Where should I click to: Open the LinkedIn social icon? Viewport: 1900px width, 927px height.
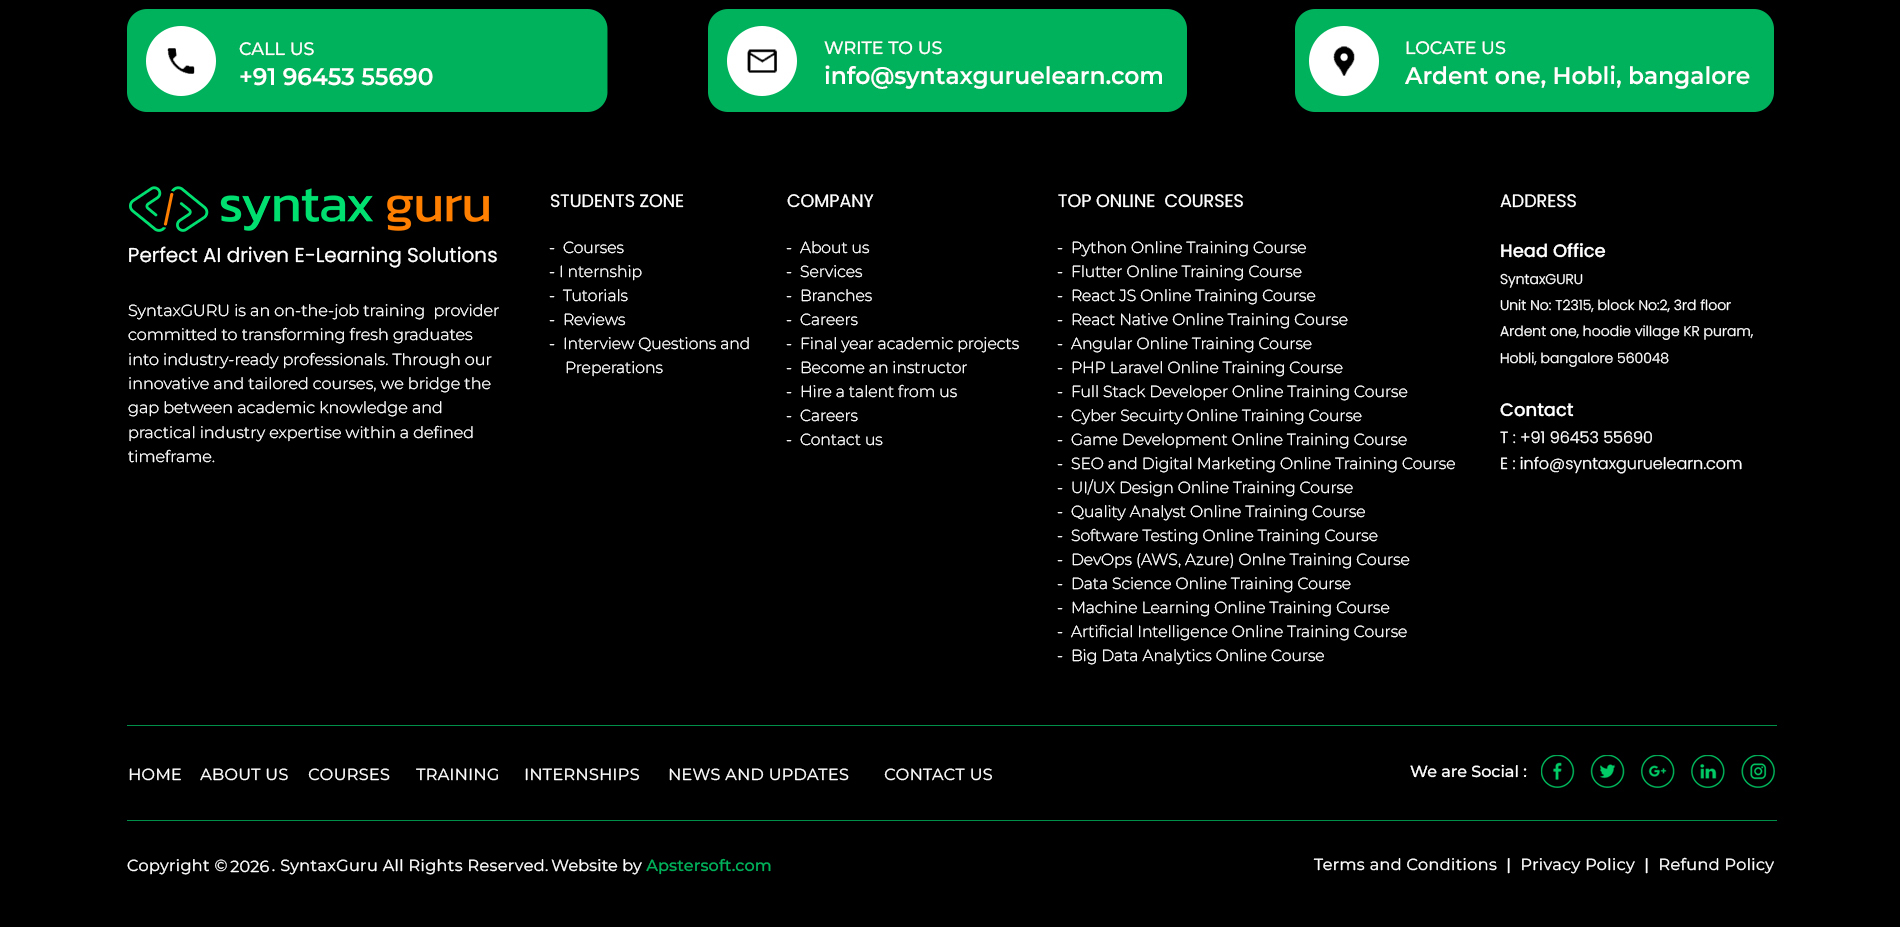[1707, 771]
